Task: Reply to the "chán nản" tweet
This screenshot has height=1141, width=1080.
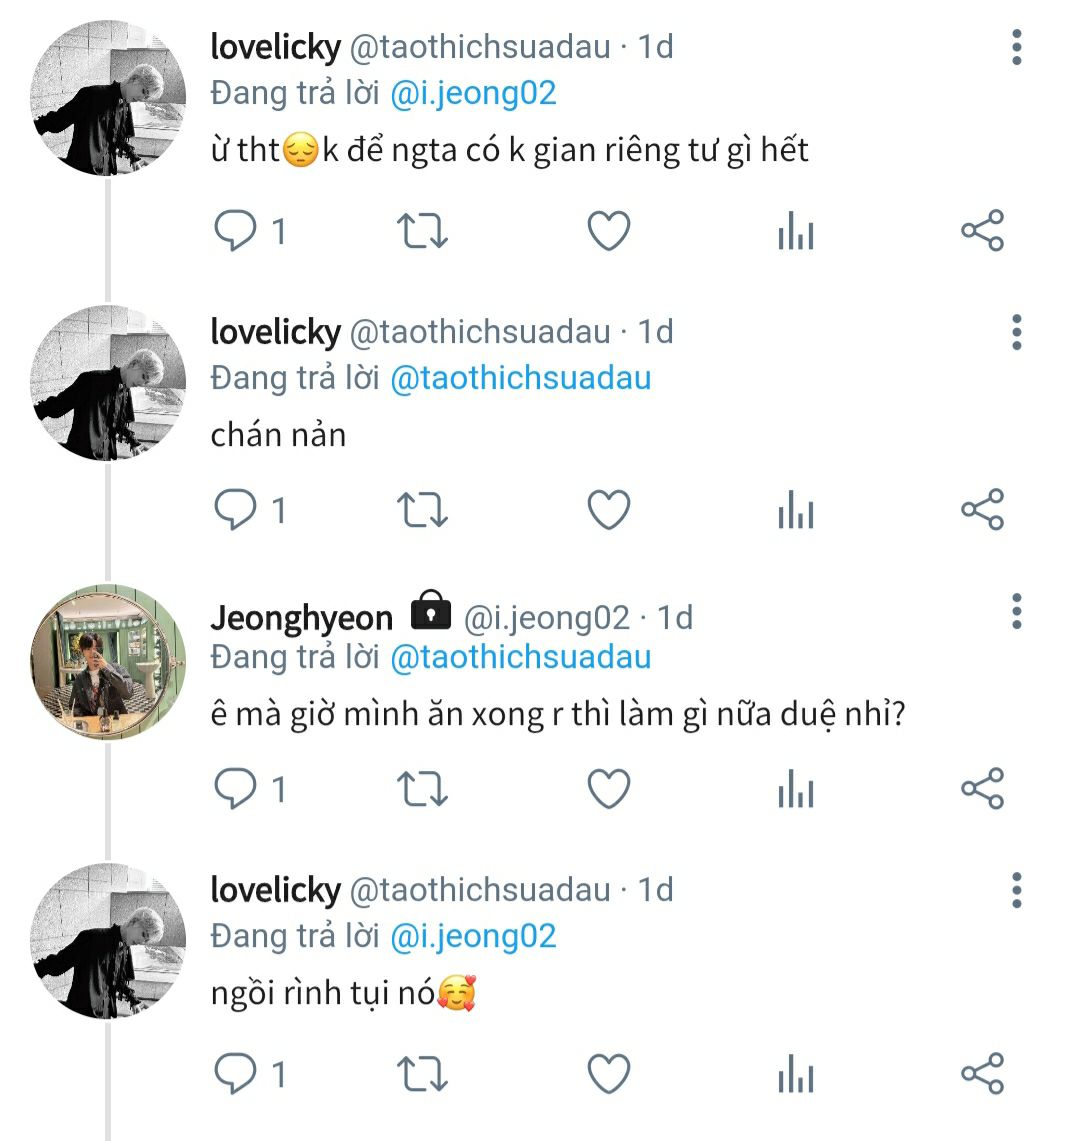Action: click(237, 510)
